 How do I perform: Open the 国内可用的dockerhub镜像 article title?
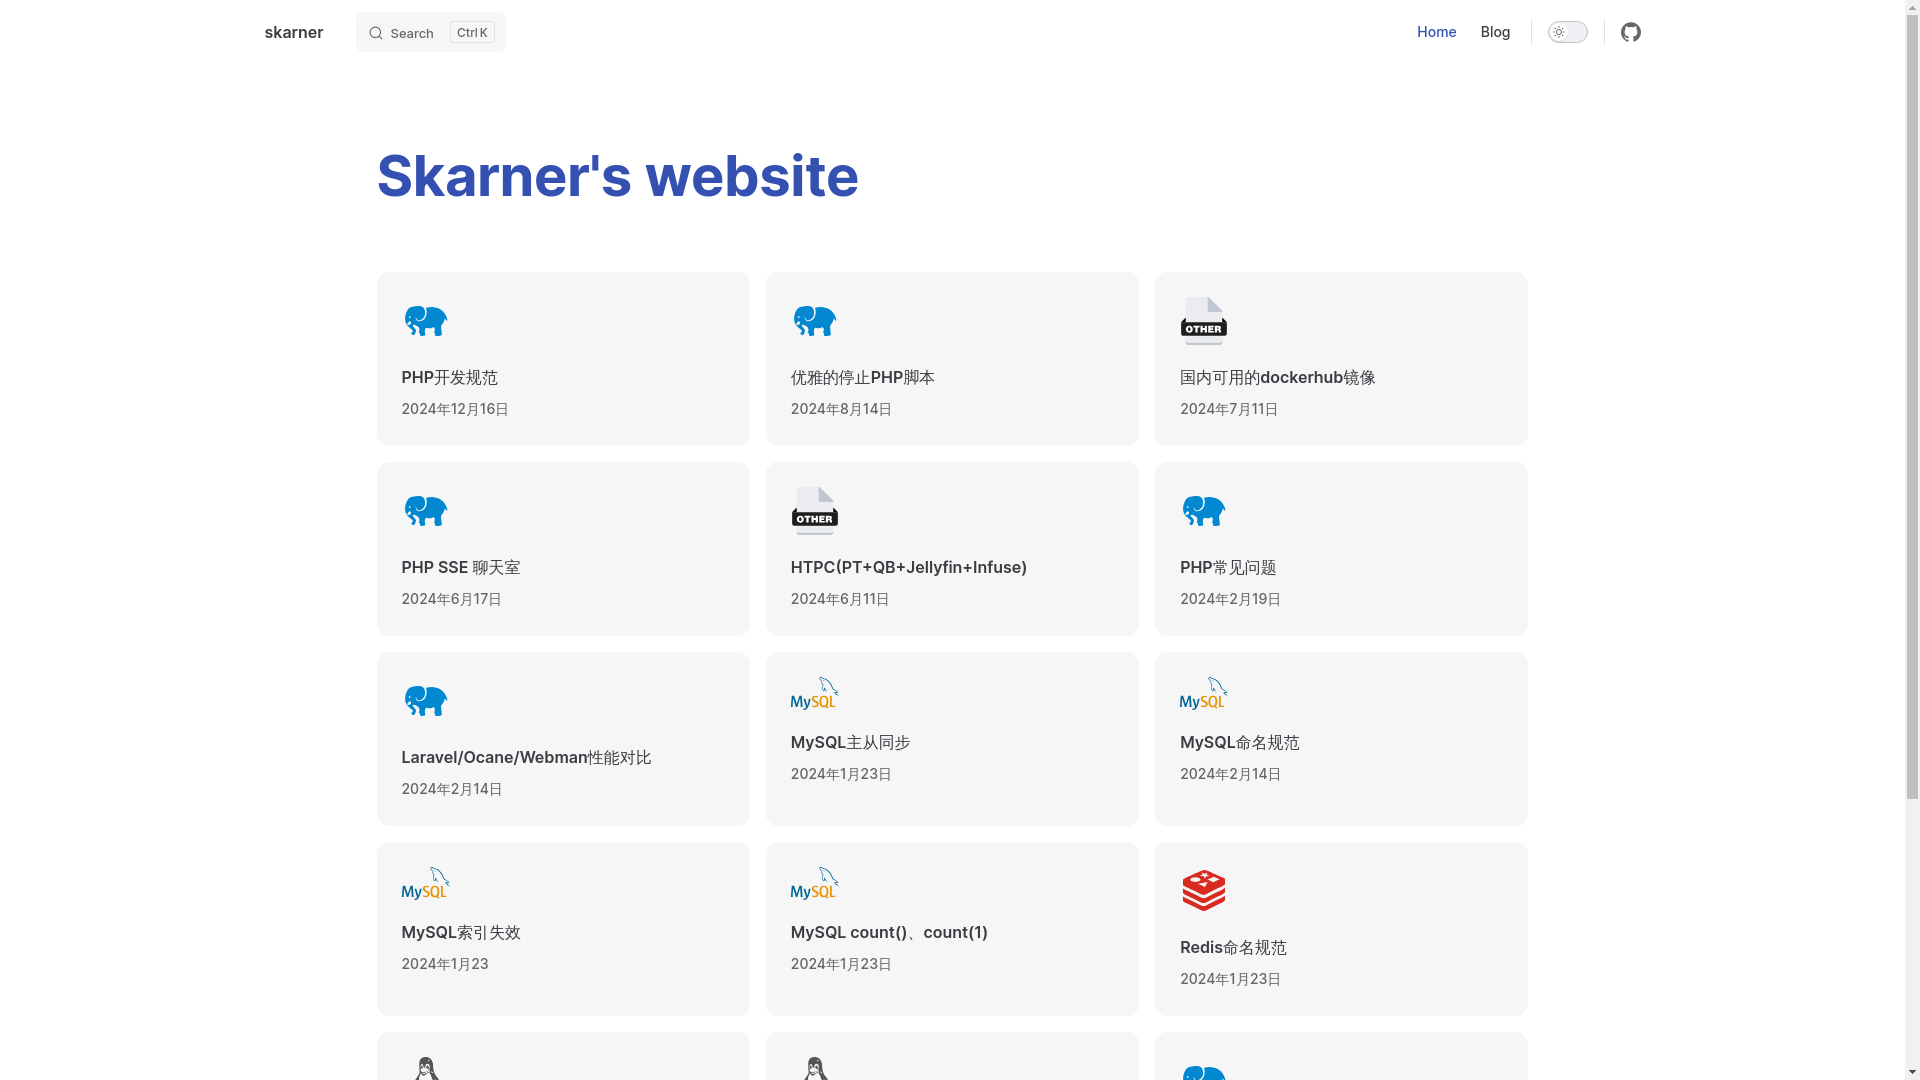coord(1277,377)
